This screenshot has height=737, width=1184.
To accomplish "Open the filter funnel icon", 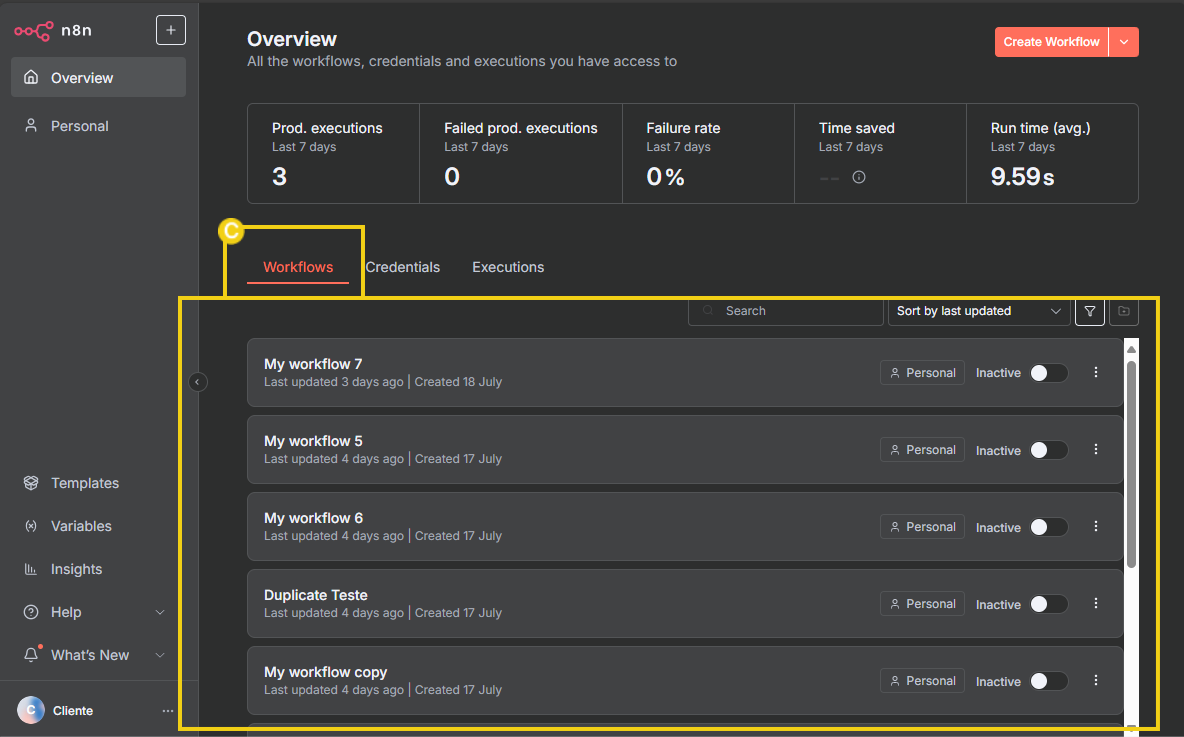I will click(1090, 311).
